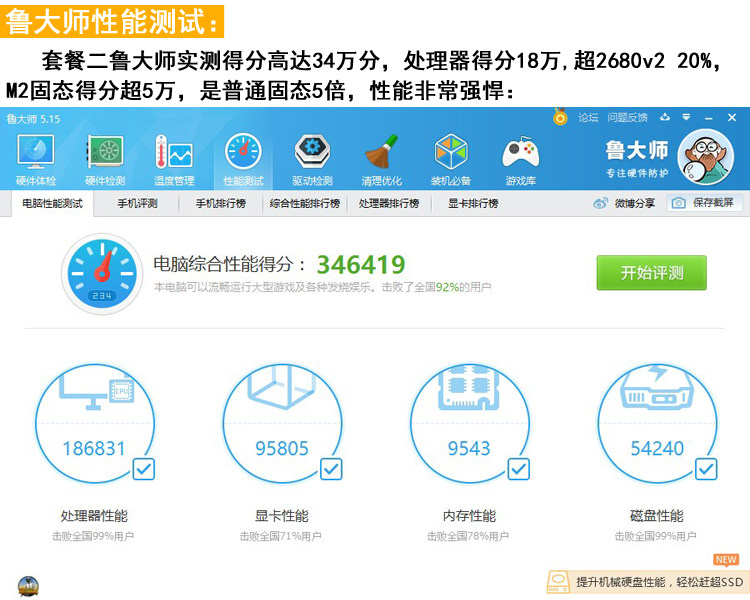
Task: Click the speedometer gauge score icon
Action: [x=102, y=274]
